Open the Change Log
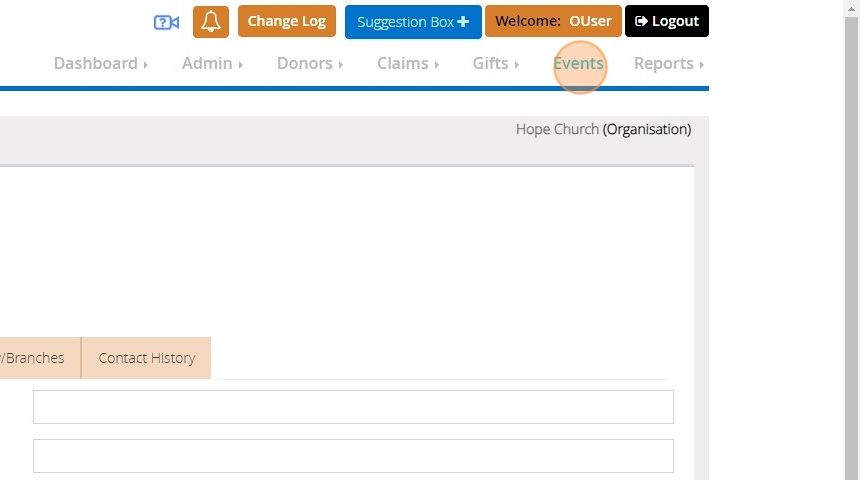The width and height of the screenshot is (860, 480). [287, 21]
